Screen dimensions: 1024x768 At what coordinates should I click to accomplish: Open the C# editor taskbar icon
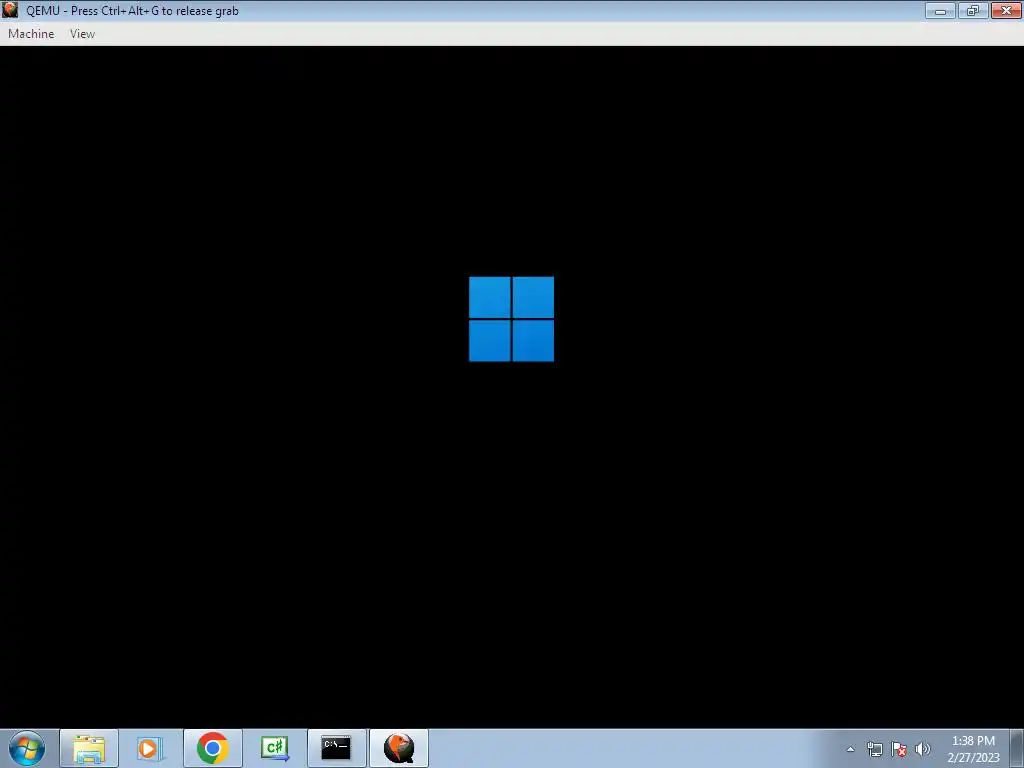(274, 748)
